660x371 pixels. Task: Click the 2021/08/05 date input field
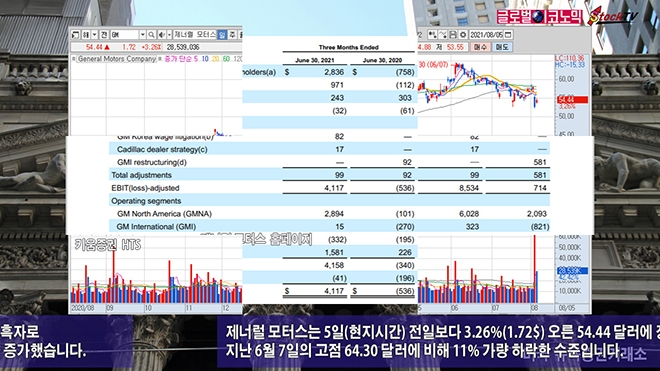[486, 35]
